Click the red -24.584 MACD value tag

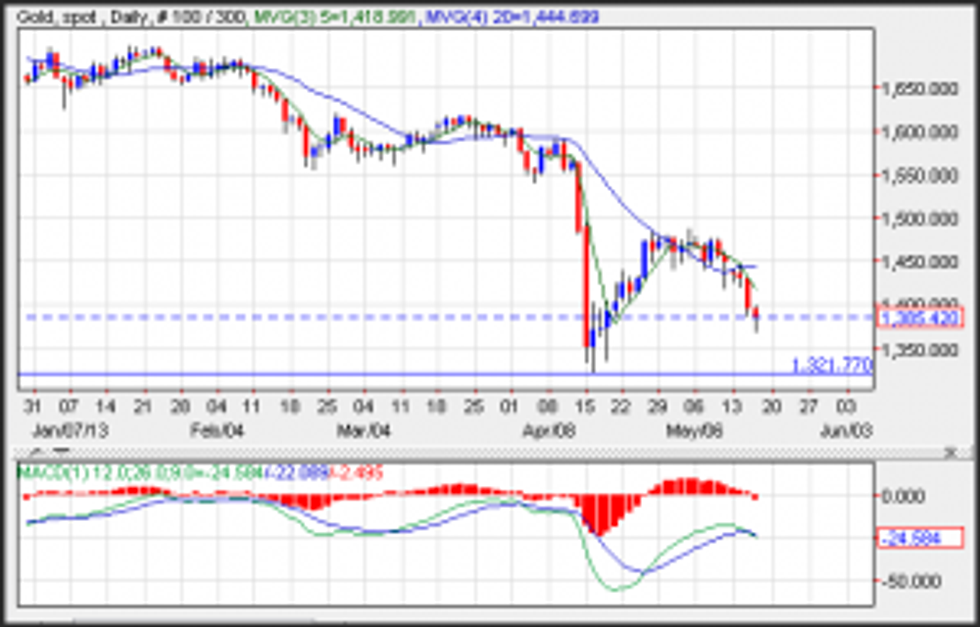click(x=918, y=539)
